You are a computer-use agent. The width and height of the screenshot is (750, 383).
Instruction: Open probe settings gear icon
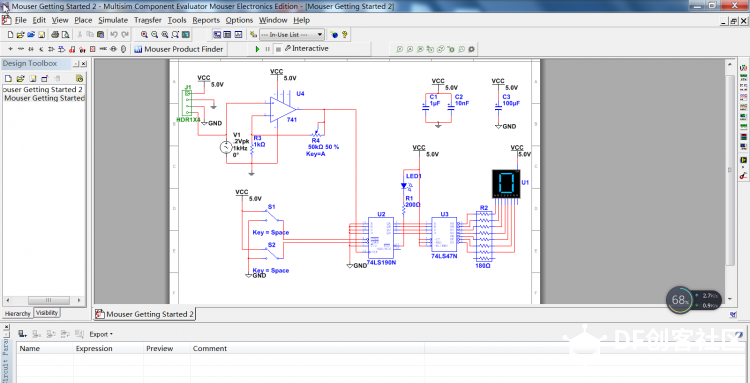click(x=472, y=49)
